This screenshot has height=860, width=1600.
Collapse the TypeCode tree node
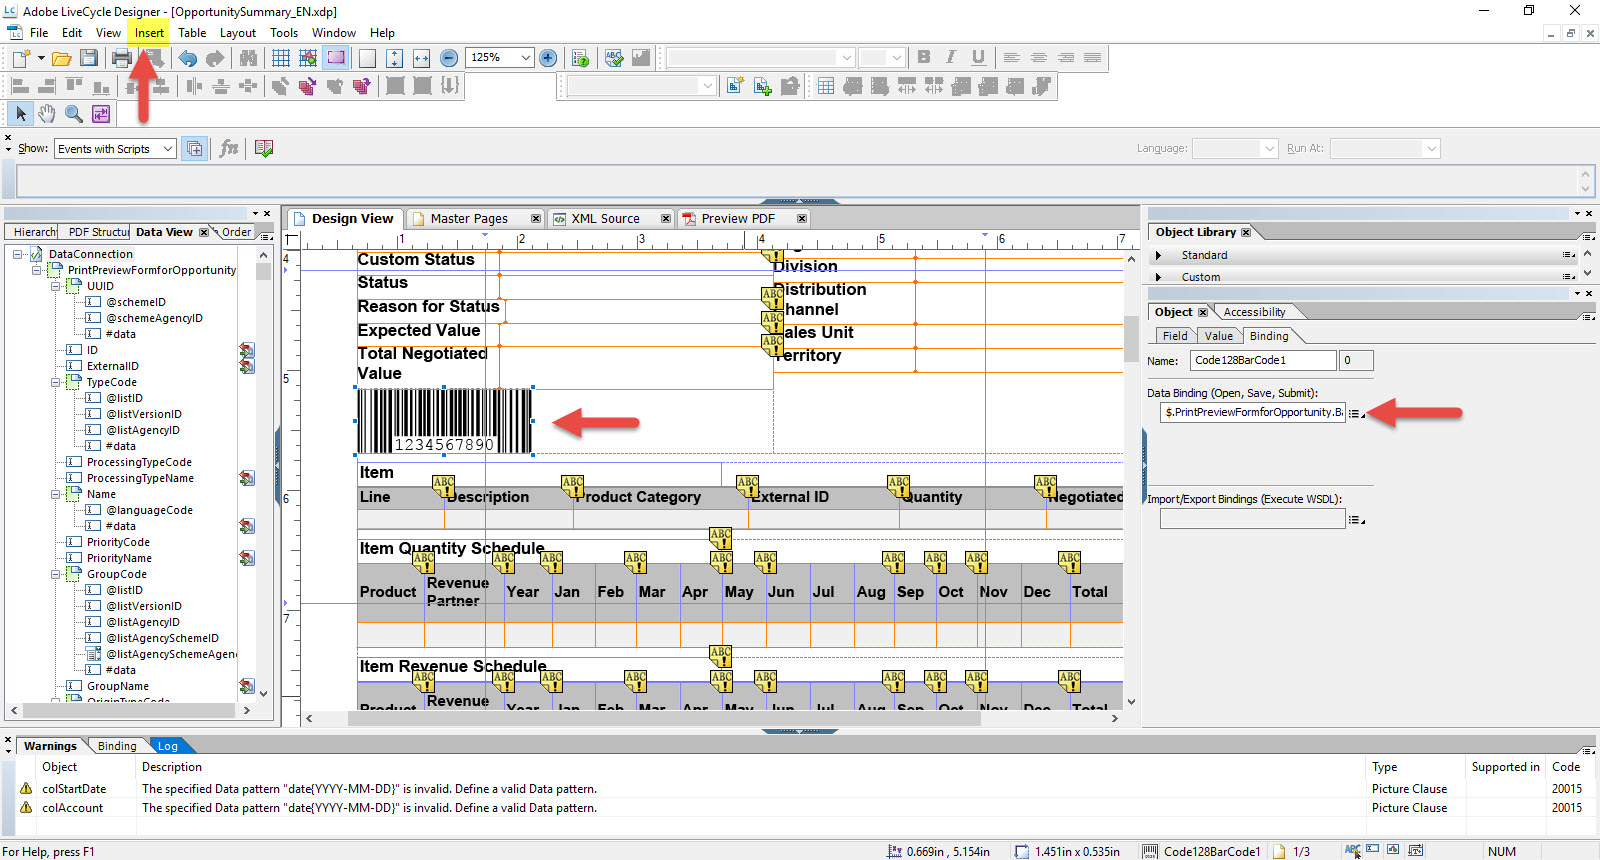point(56,382)
